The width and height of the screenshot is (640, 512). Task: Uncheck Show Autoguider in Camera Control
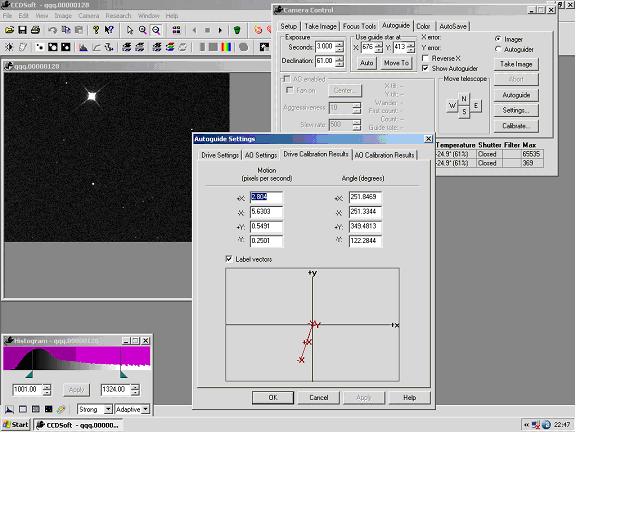click(425, 68)
